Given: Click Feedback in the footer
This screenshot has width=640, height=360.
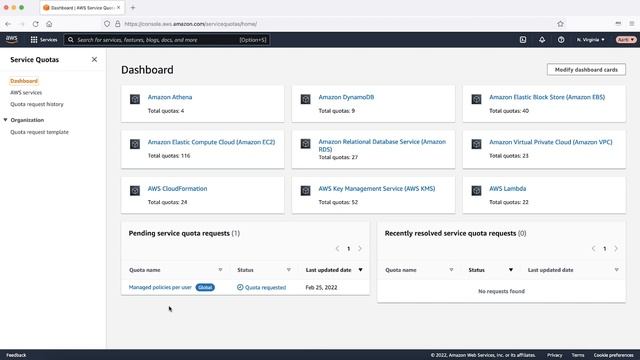Looking at the screenshot, I should tap(16, 355).
